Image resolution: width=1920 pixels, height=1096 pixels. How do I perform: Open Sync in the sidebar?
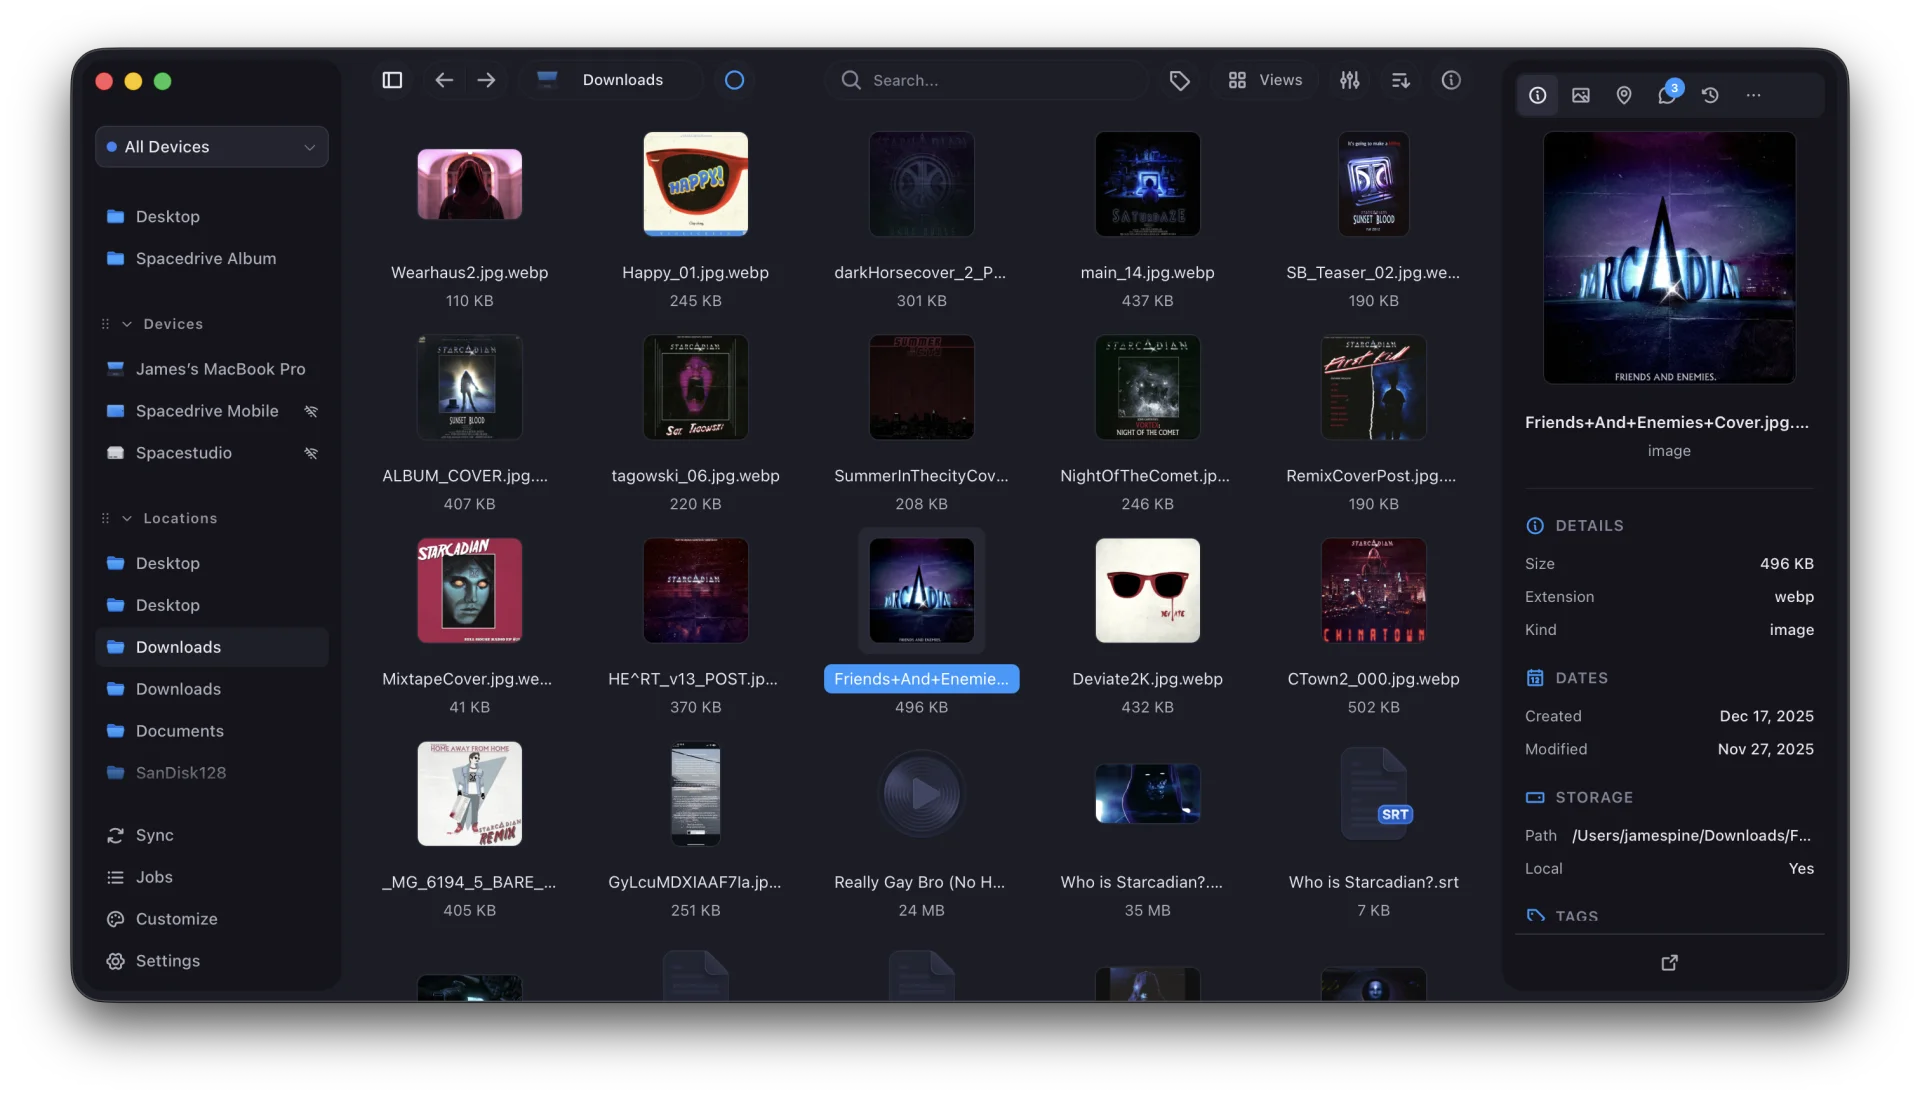click(x=211, y=835)
